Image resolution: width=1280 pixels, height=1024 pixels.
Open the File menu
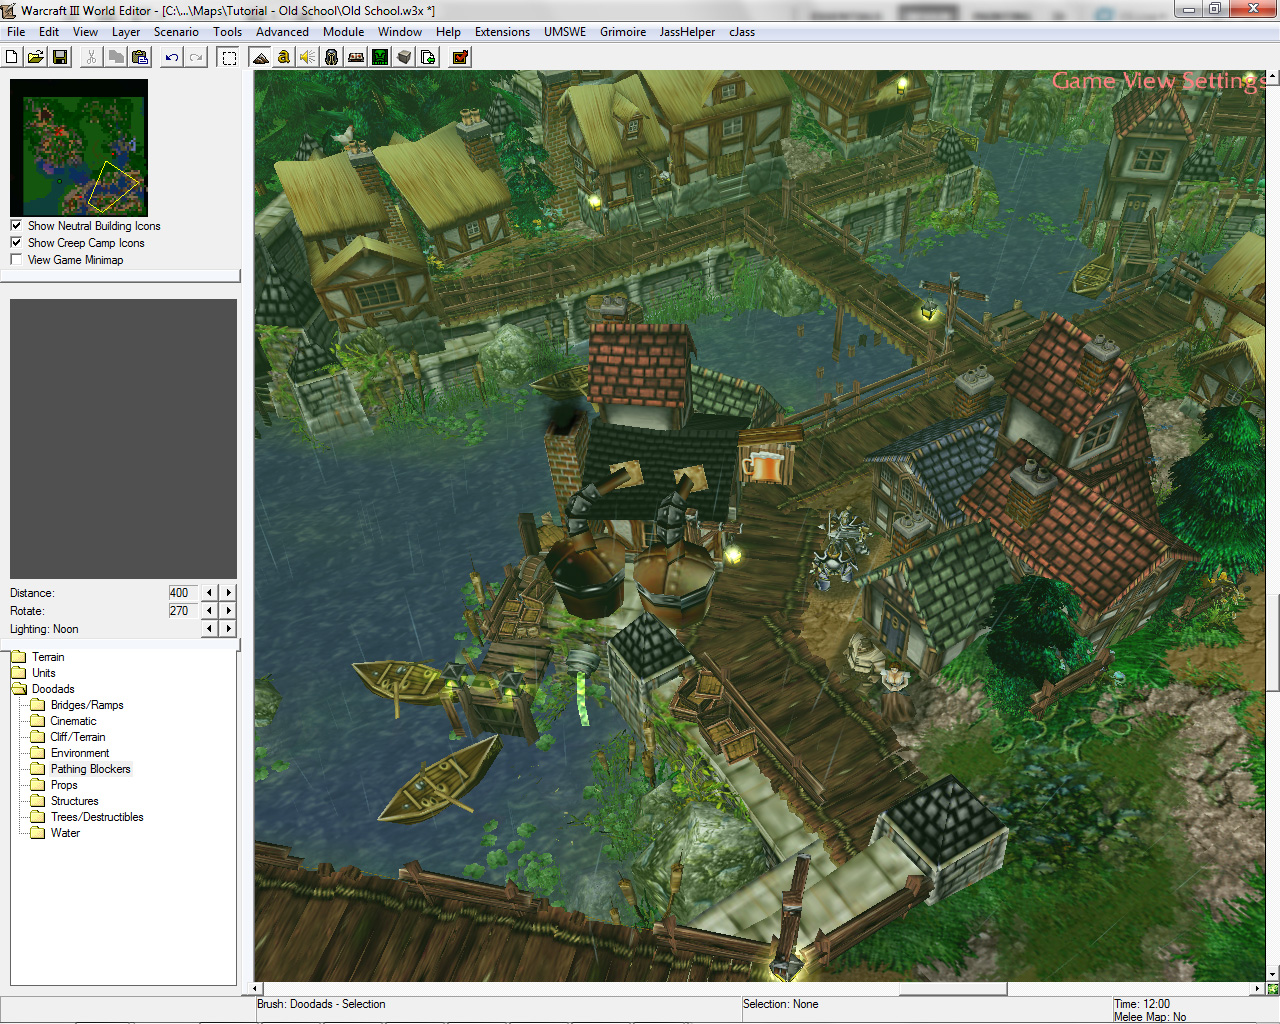pos(16,32)
